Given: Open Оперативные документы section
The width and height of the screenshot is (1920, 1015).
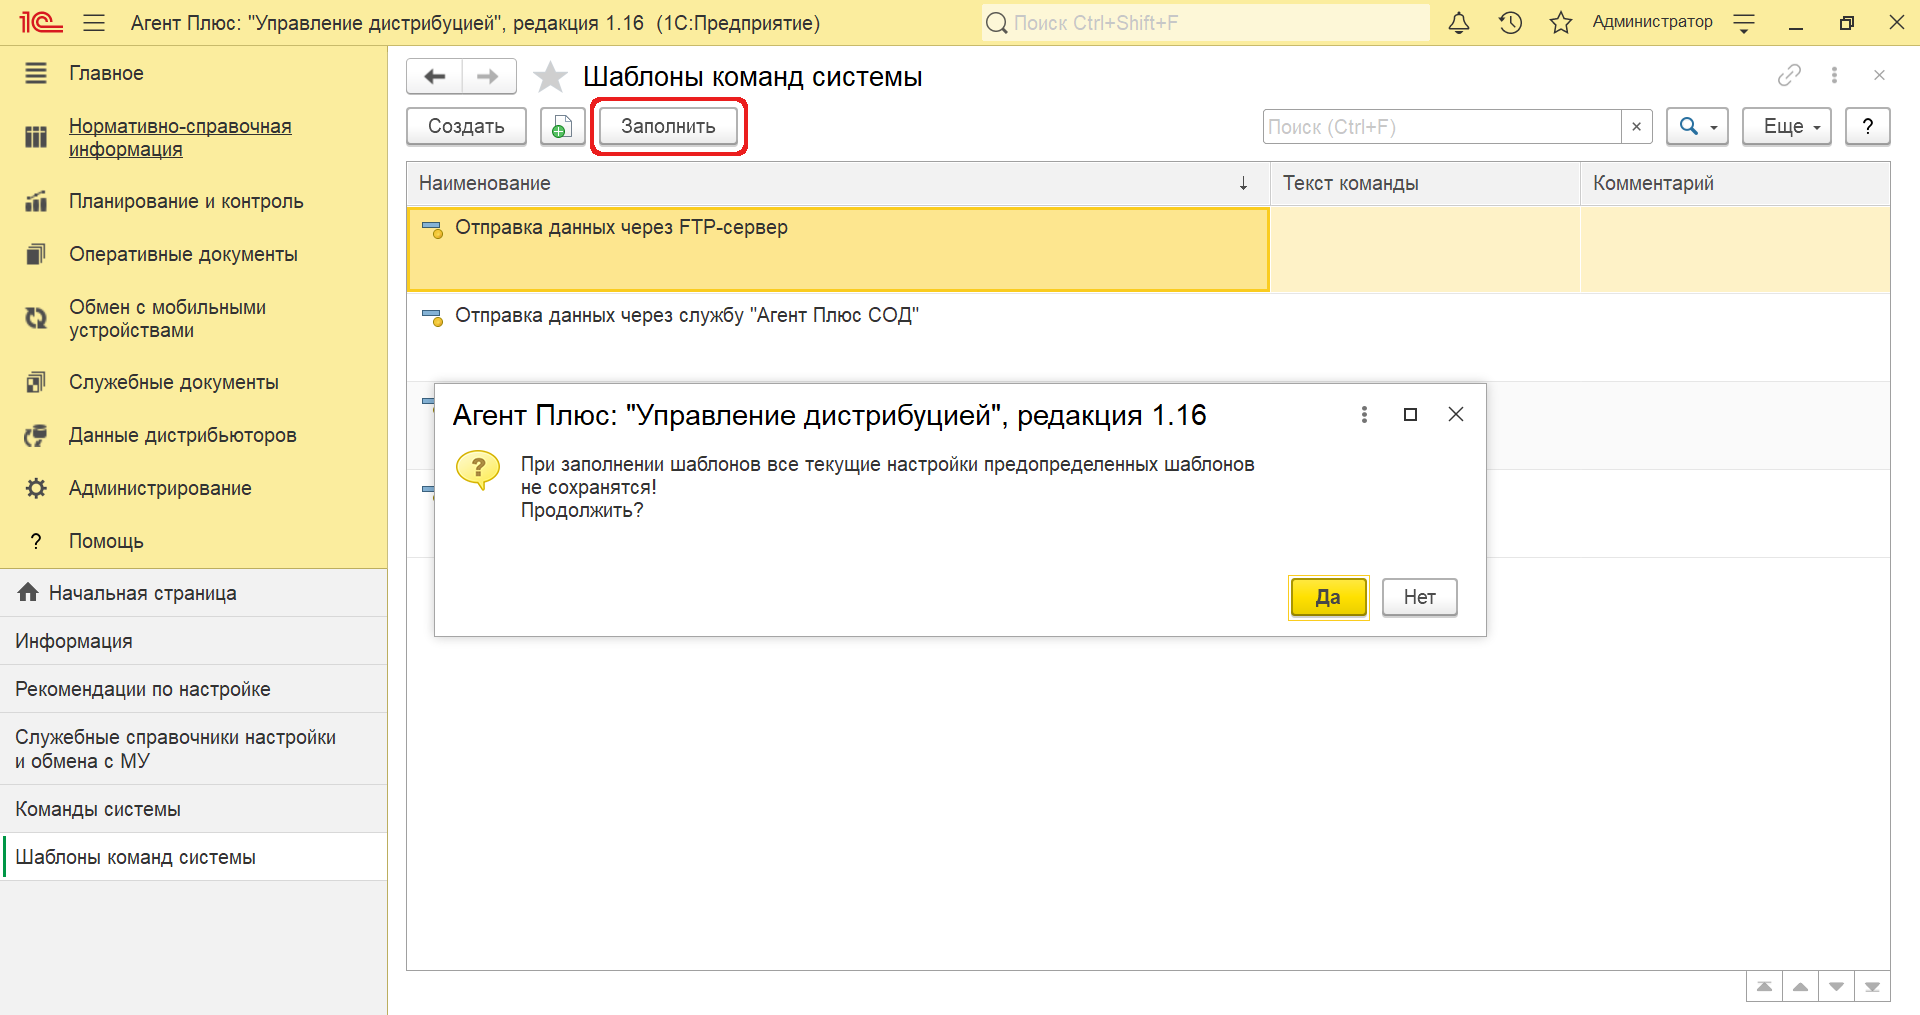Looking at the screenshot, I should [x=183, y=254].
